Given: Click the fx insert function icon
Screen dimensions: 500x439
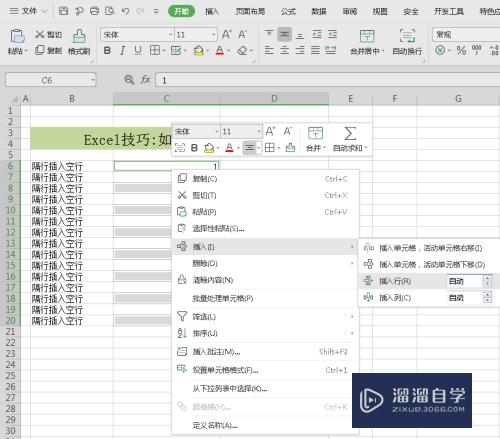Looking at the screenshot, I should pos(145,80).
